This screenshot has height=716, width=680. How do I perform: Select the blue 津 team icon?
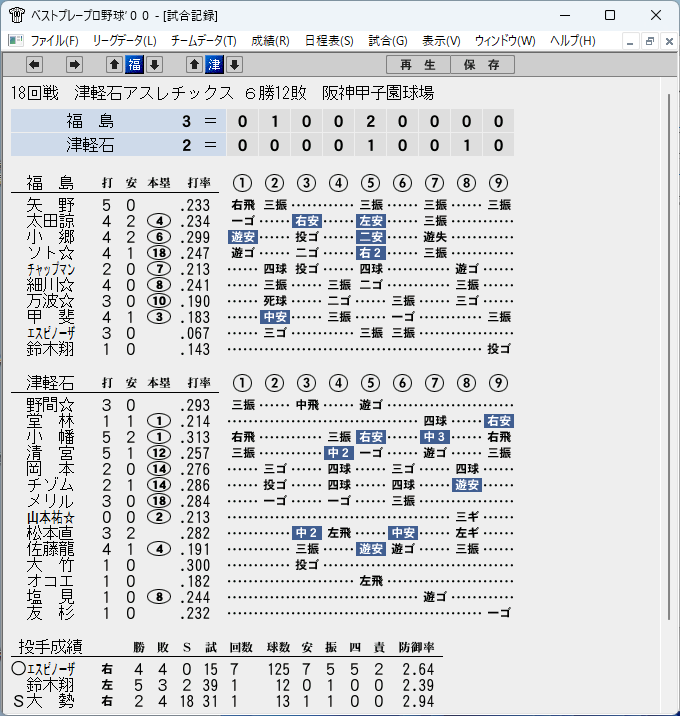pyautogui.click(x=214, y=65)
